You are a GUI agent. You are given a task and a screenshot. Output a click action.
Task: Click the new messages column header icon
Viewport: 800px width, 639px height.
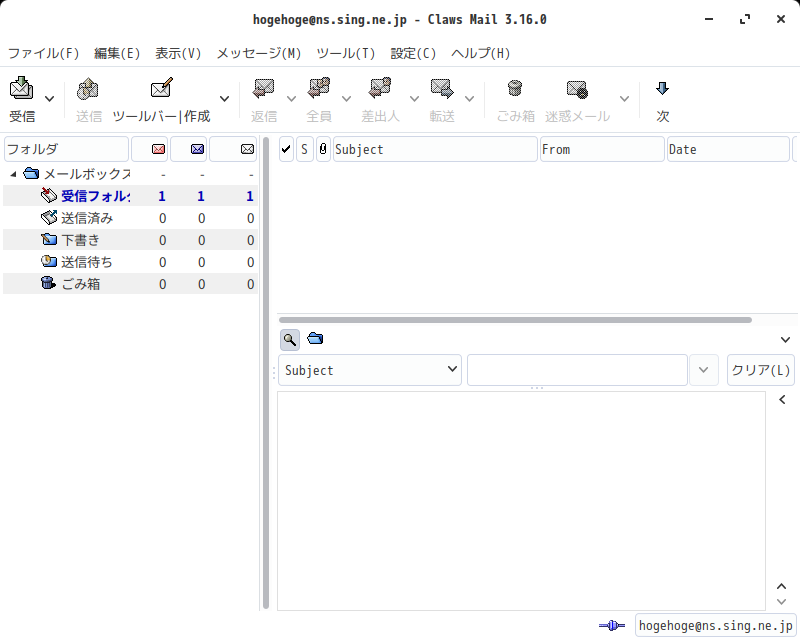coord(159,149)
